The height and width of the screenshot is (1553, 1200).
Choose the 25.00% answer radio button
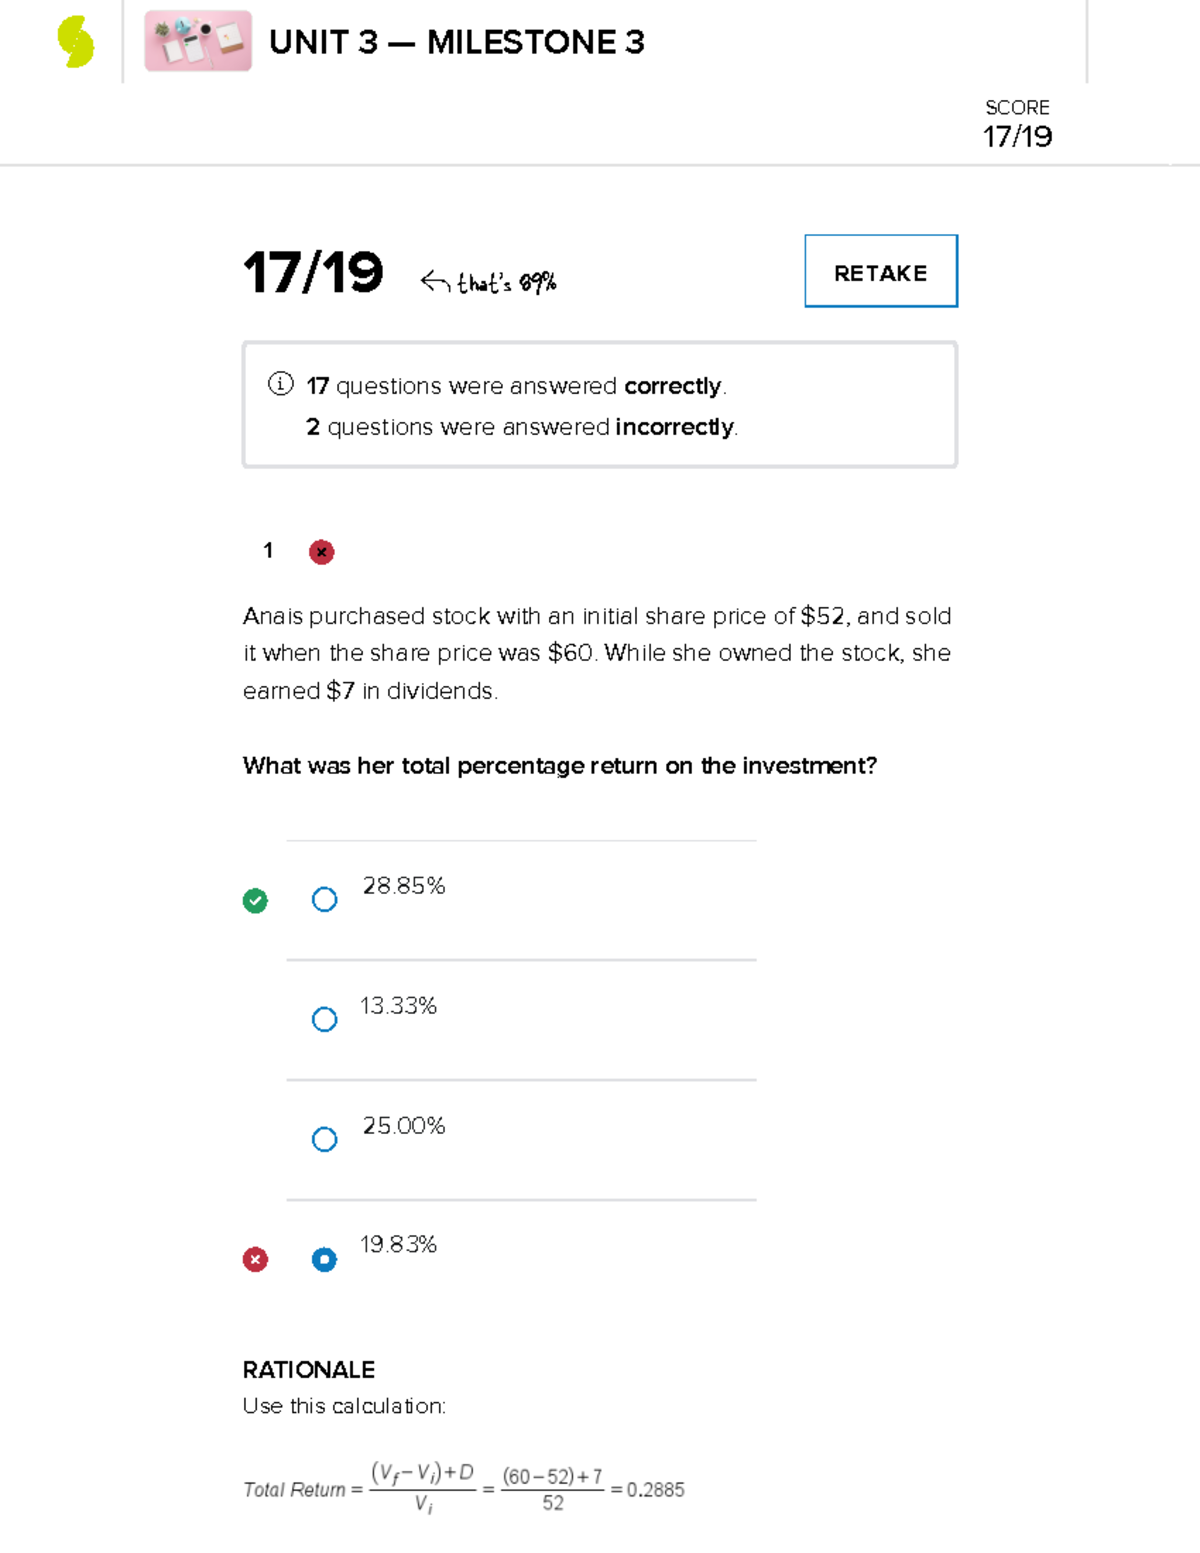pyautogui.click(x=324, y=1140)
